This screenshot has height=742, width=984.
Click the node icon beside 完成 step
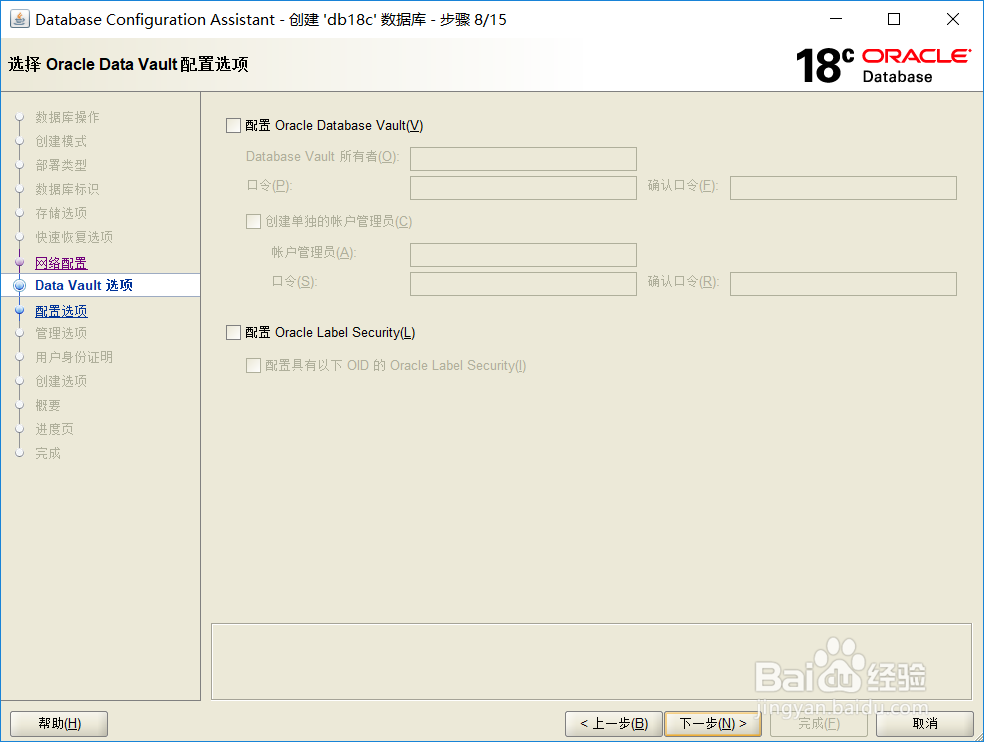[x=19, y=453]
